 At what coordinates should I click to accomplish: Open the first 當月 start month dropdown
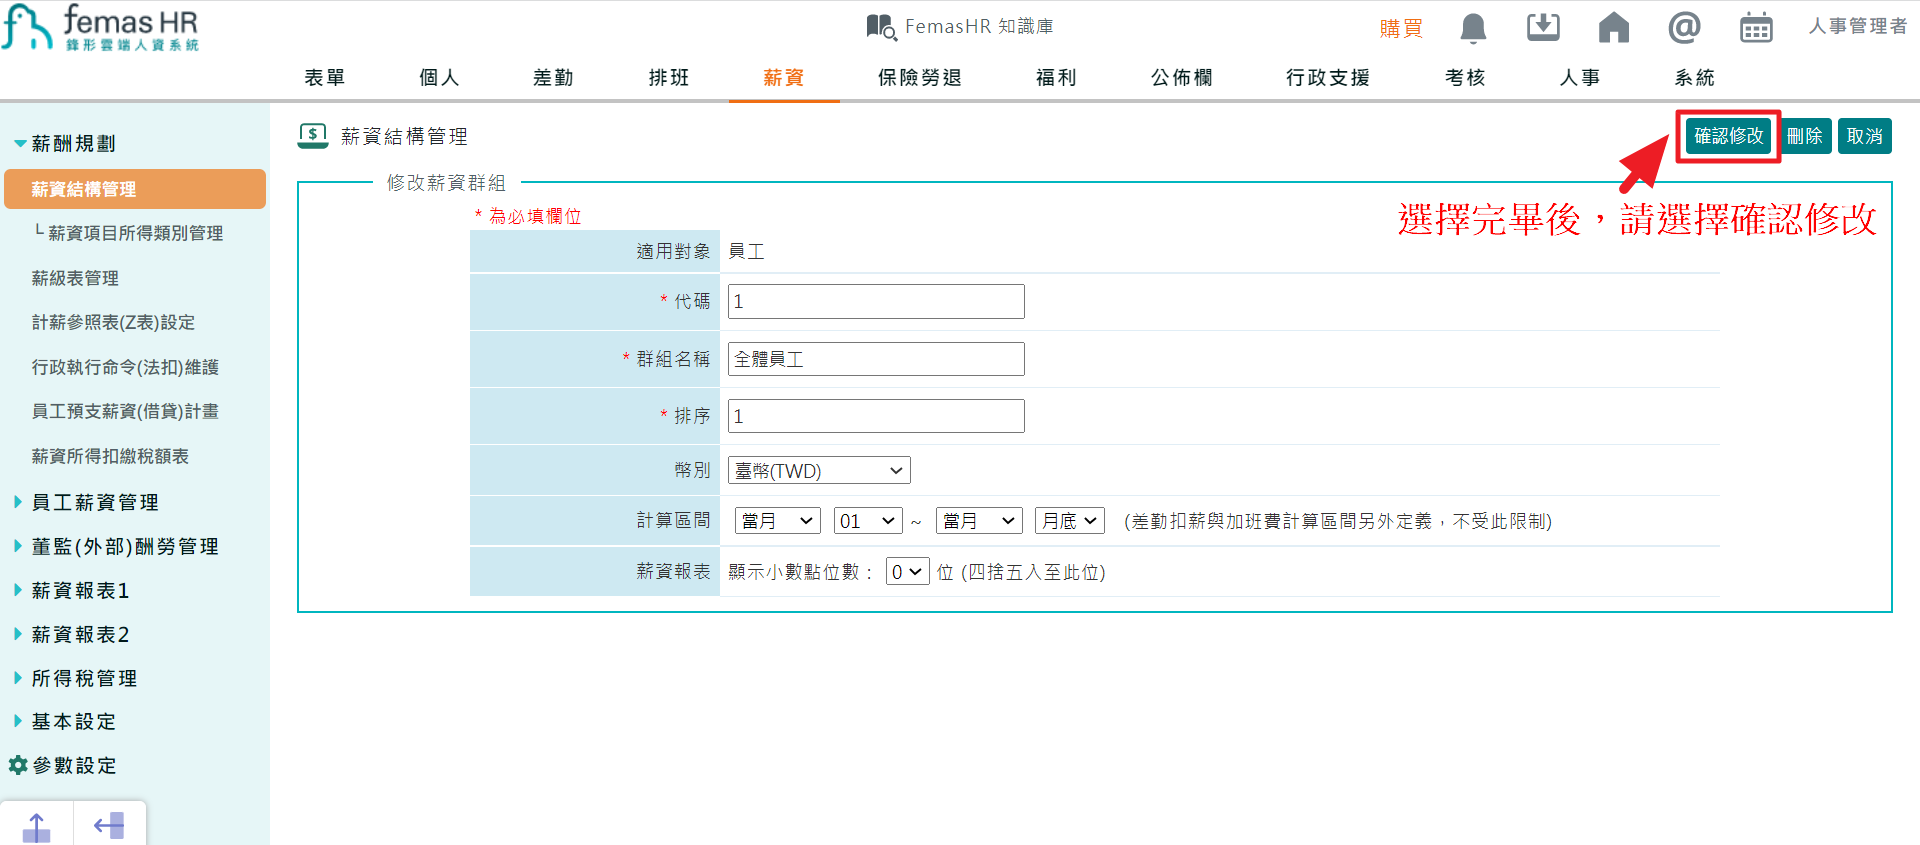tap(777, 521)
